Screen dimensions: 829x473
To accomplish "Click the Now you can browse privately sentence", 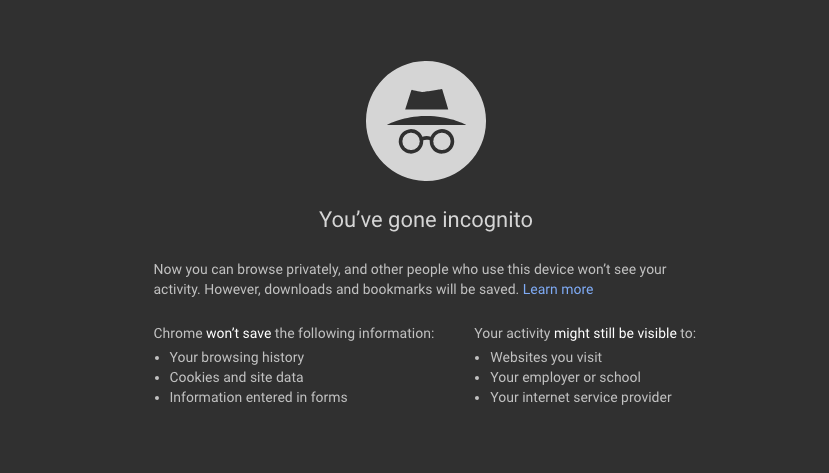I will coord(410,270).
